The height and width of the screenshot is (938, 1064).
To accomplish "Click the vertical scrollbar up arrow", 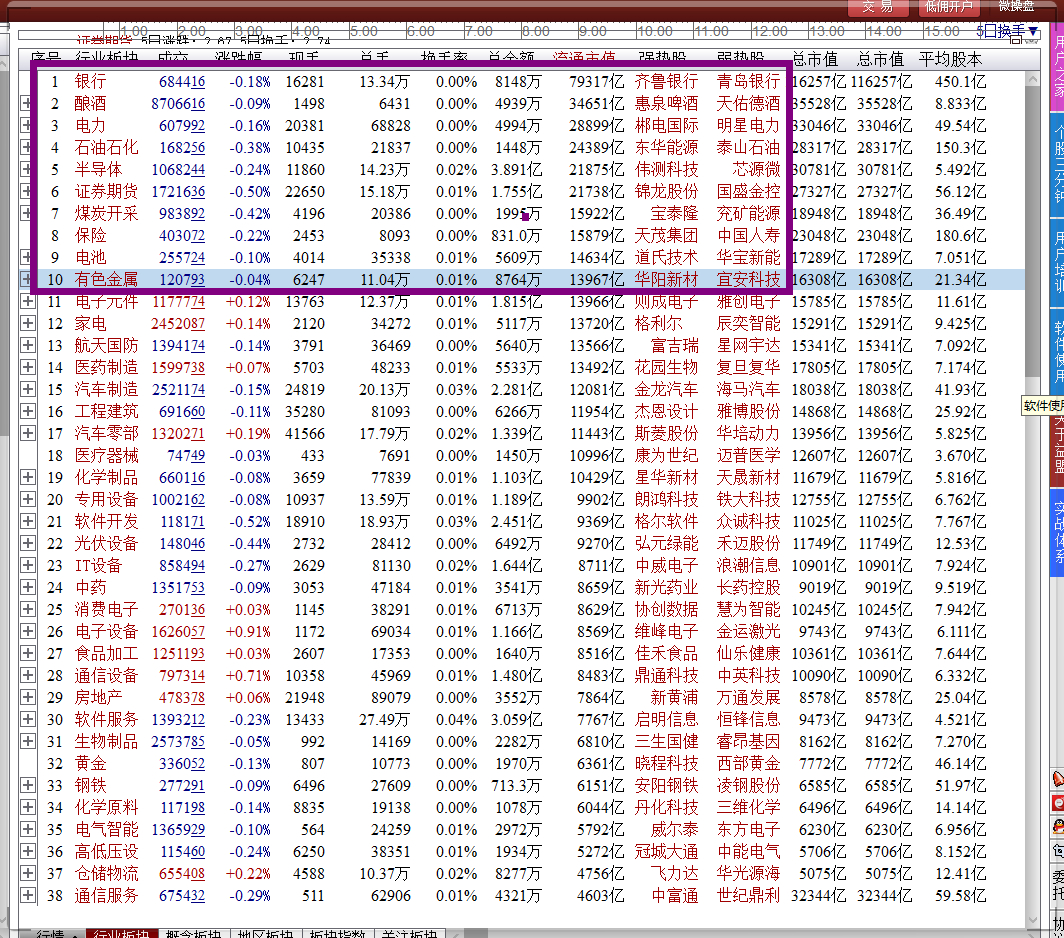I will pyautogui.click(x=1032, y=79).
